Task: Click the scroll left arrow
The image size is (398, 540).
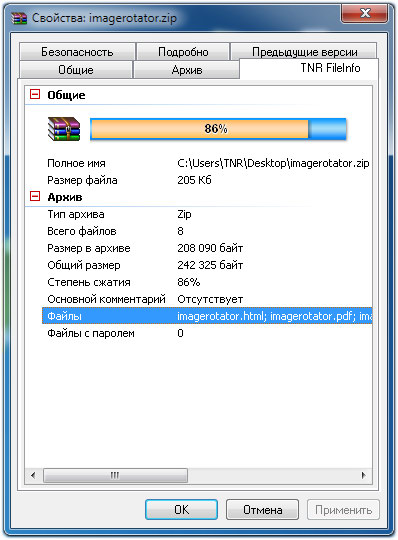Action: click(x=33, y=475)
